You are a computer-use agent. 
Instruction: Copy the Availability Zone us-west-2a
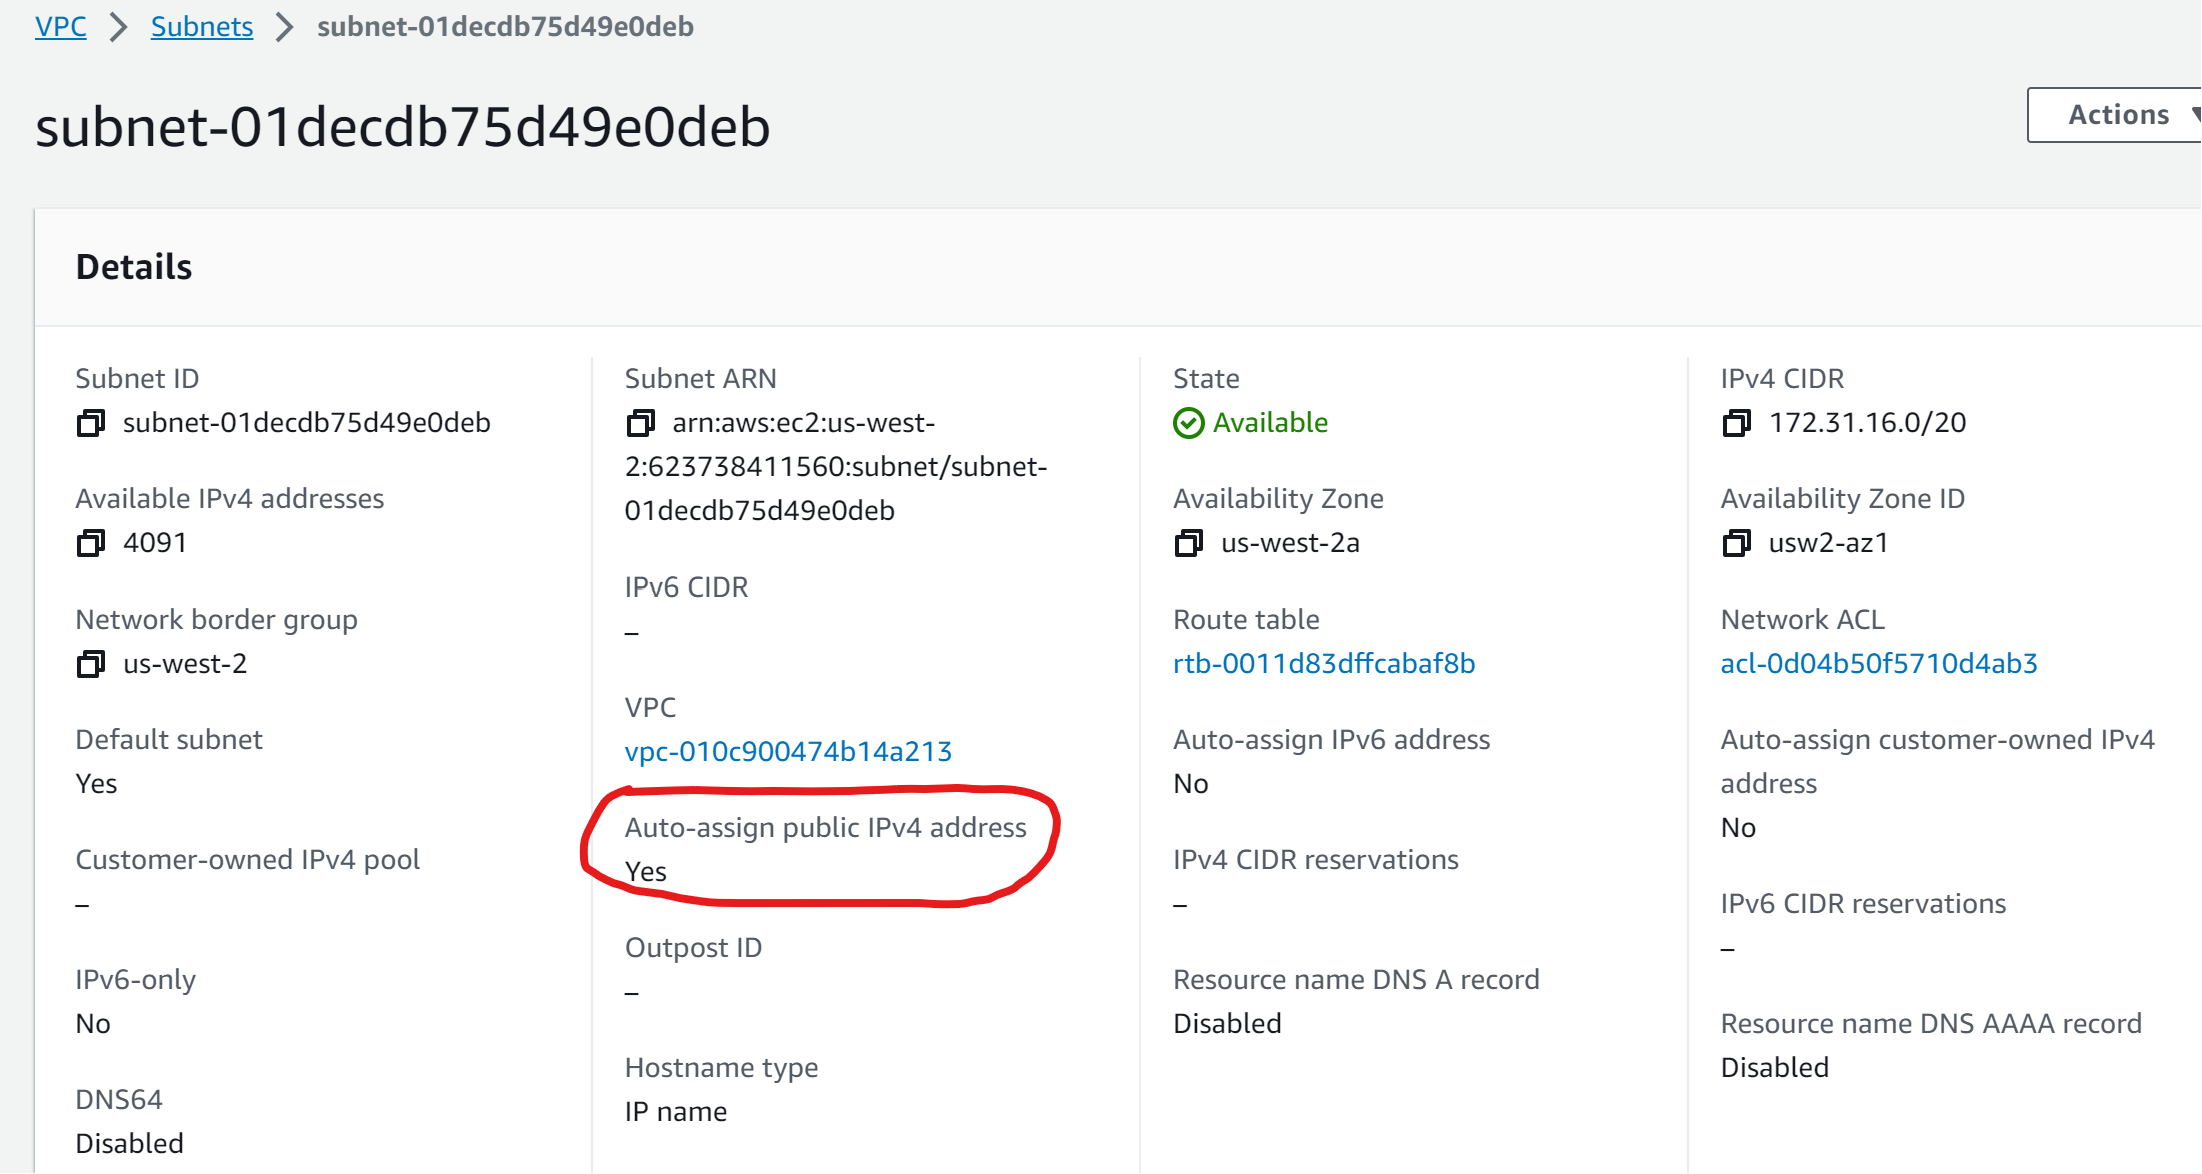[1188, 543]
